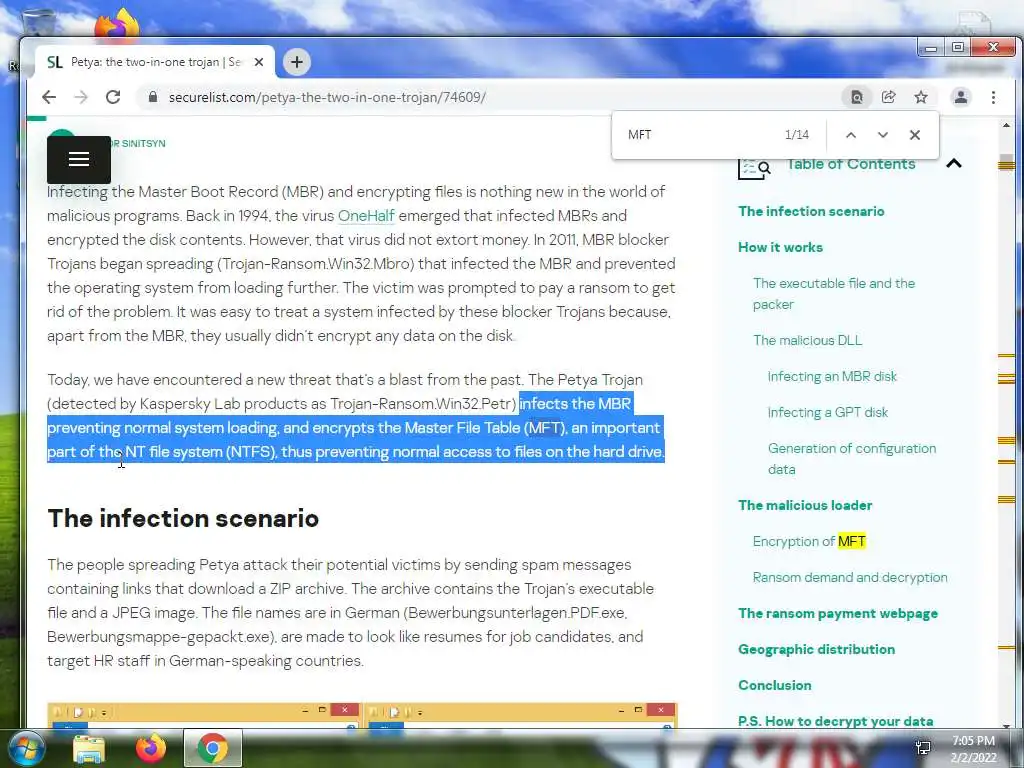Screen dimensions: 1024x768
Task: Follow the OneHalf virus link
Action: point(366,216)
